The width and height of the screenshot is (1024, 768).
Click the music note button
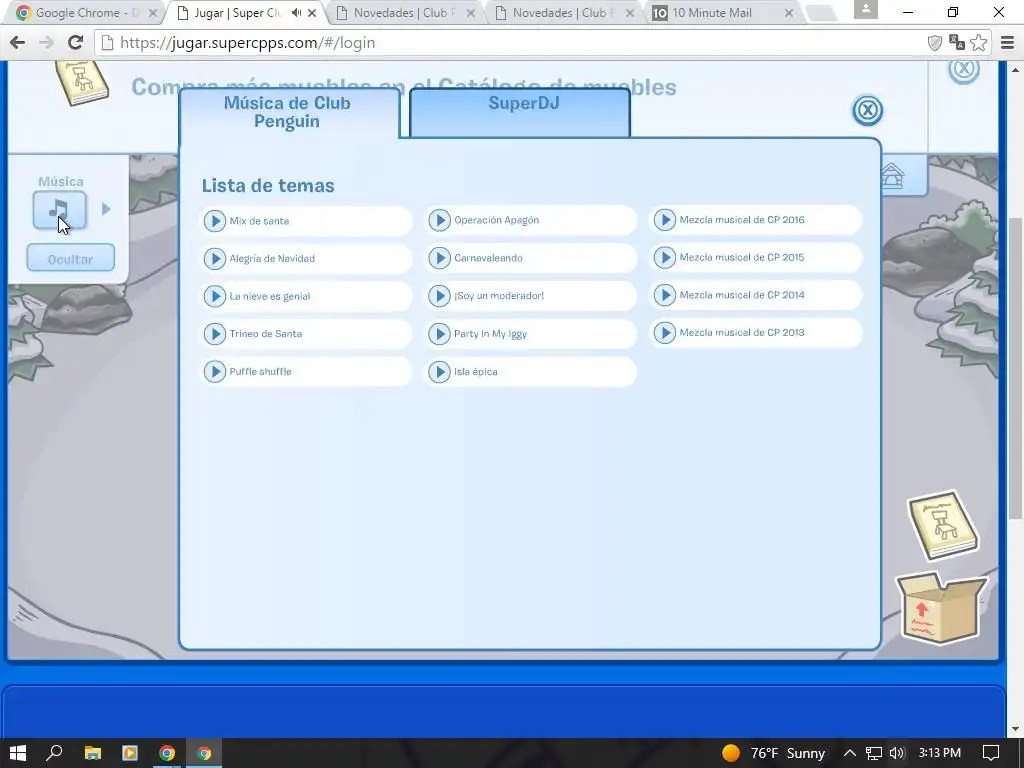coord(59,210)
